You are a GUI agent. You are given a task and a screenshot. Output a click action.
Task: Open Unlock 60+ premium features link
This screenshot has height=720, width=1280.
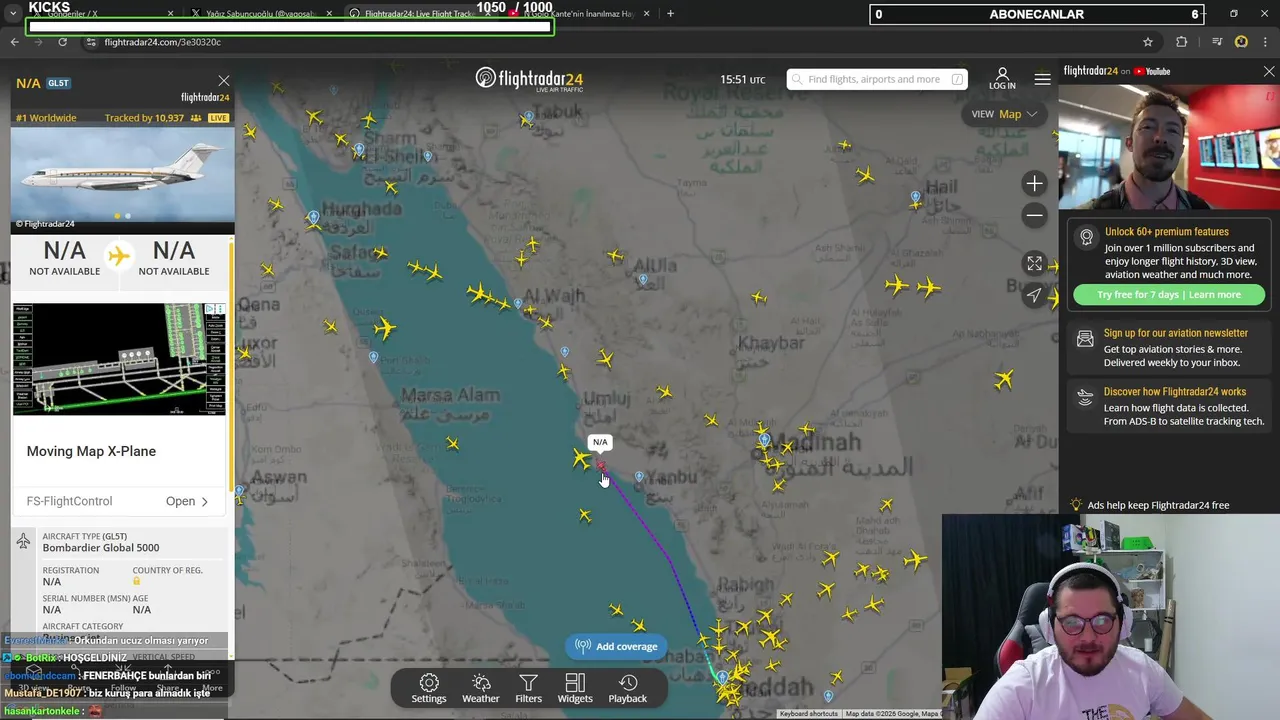tap(1166, 231)
